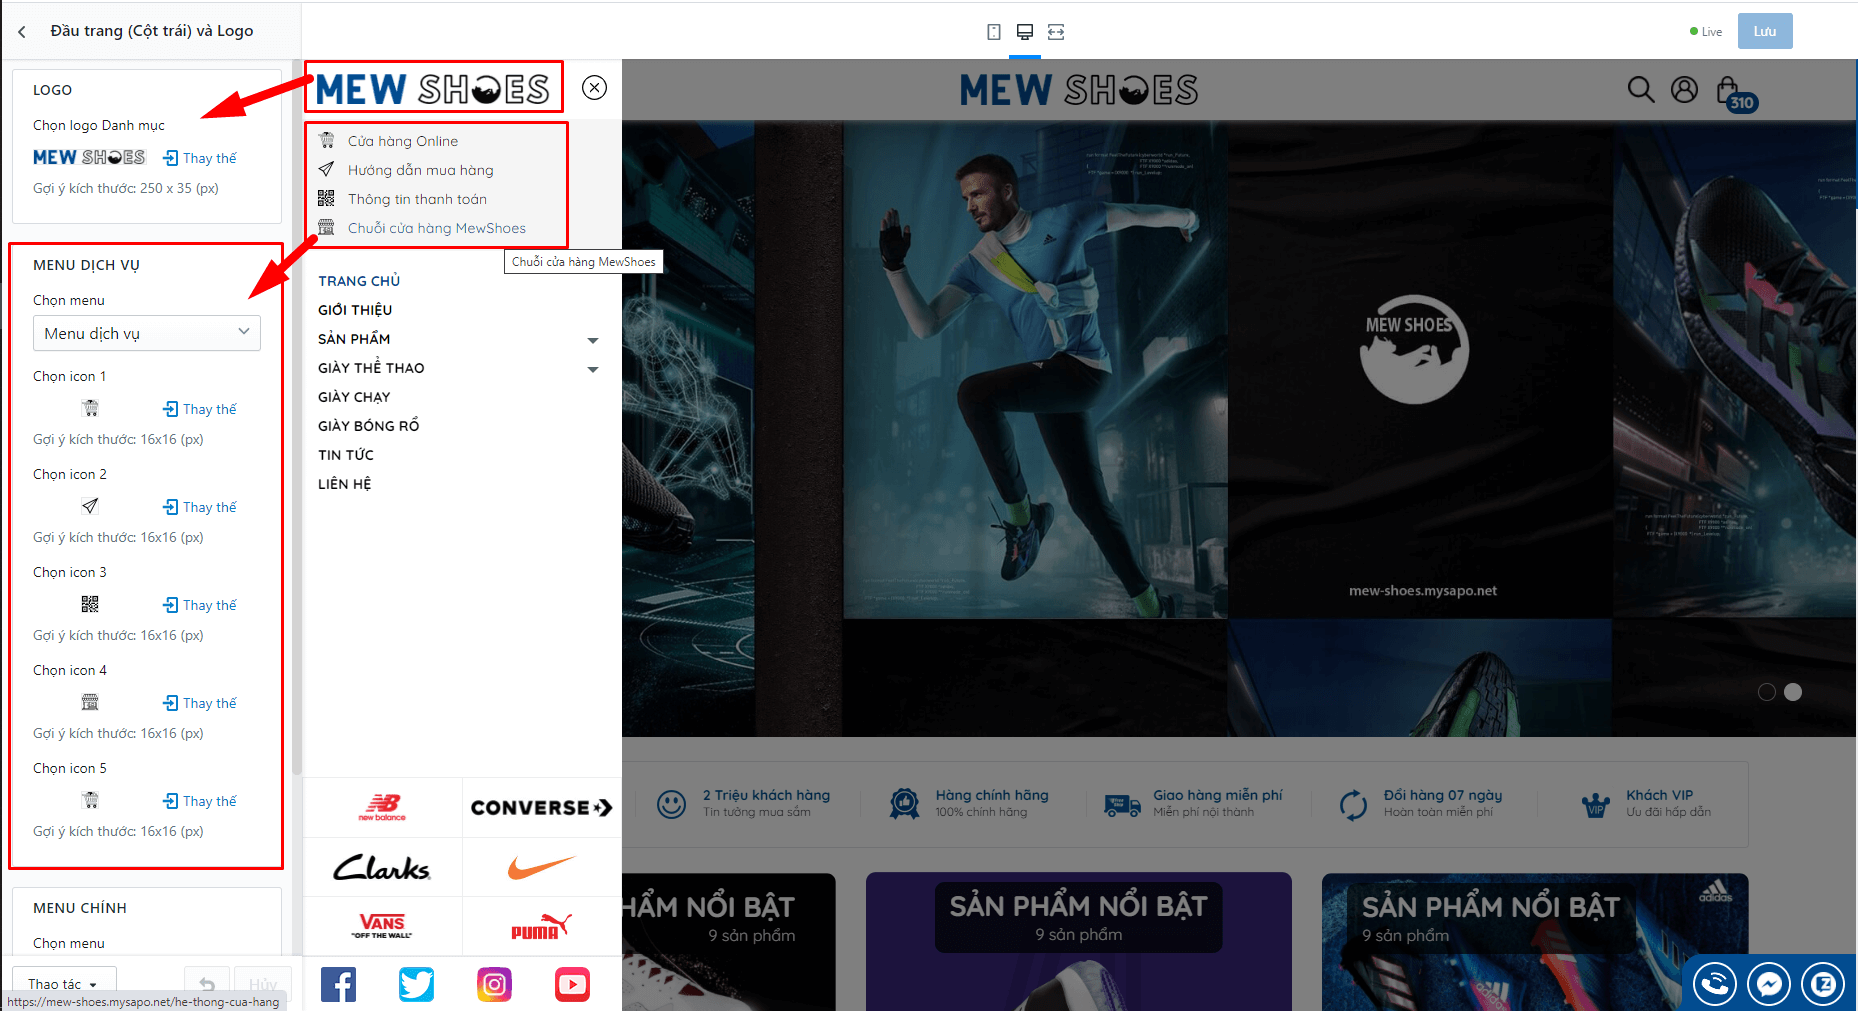This screenshot has width=1858, height=1011.
Task: Click the Lưu save button
Action: [x=1765, y=31]
